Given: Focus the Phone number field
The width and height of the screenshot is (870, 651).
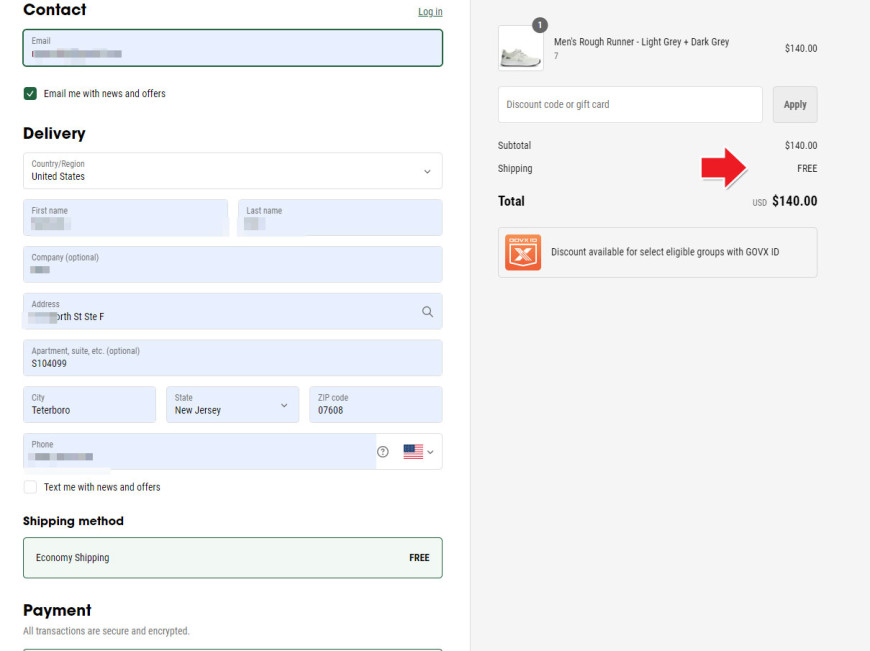Looking at the screenshot, I should coord(200,452).
